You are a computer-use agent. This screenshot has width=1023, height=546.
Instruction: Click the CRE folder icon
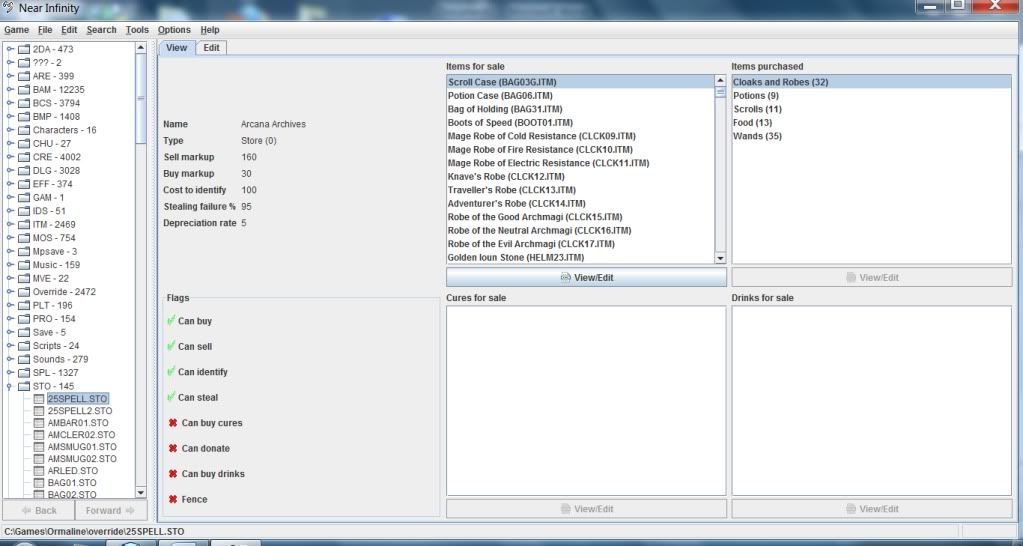pos(23,157)
